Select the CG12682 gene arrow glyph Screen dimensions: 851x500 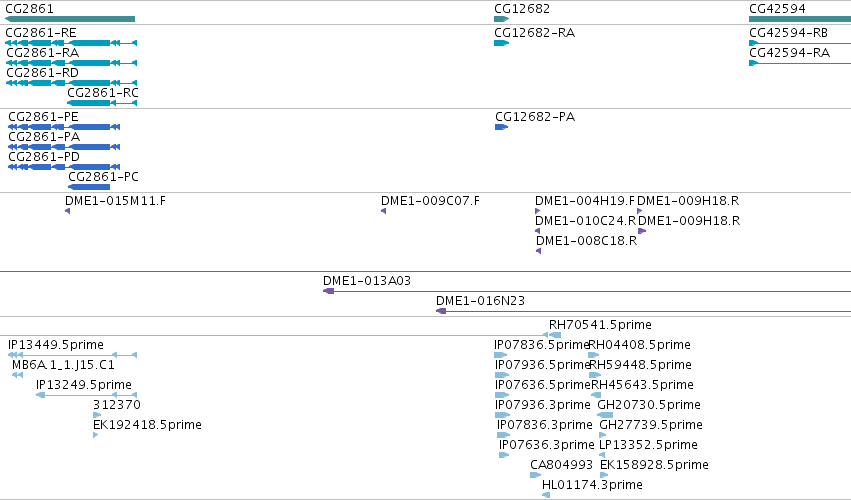tap(501, 19)
